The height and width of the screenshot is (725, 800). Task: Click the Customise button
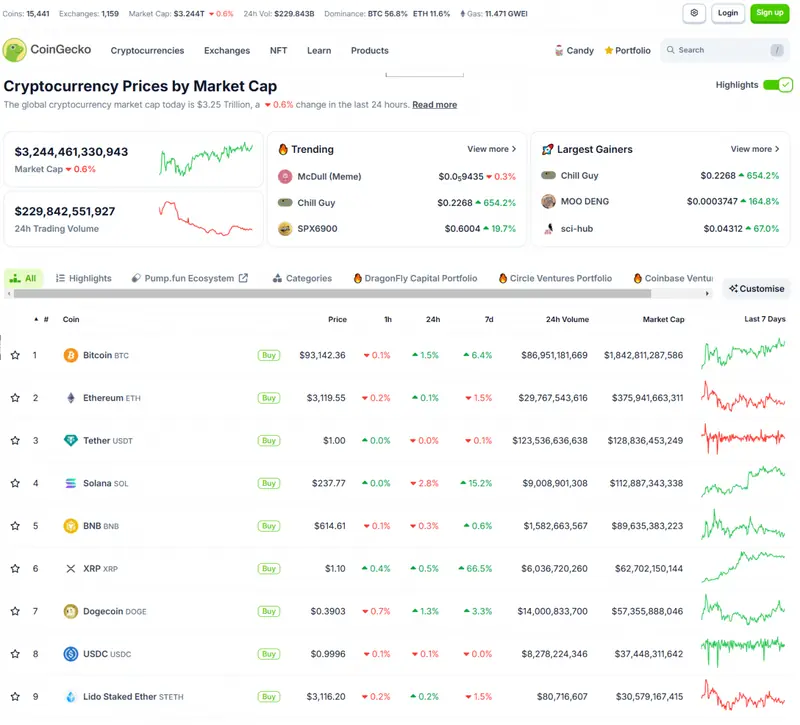coord(757,288)
